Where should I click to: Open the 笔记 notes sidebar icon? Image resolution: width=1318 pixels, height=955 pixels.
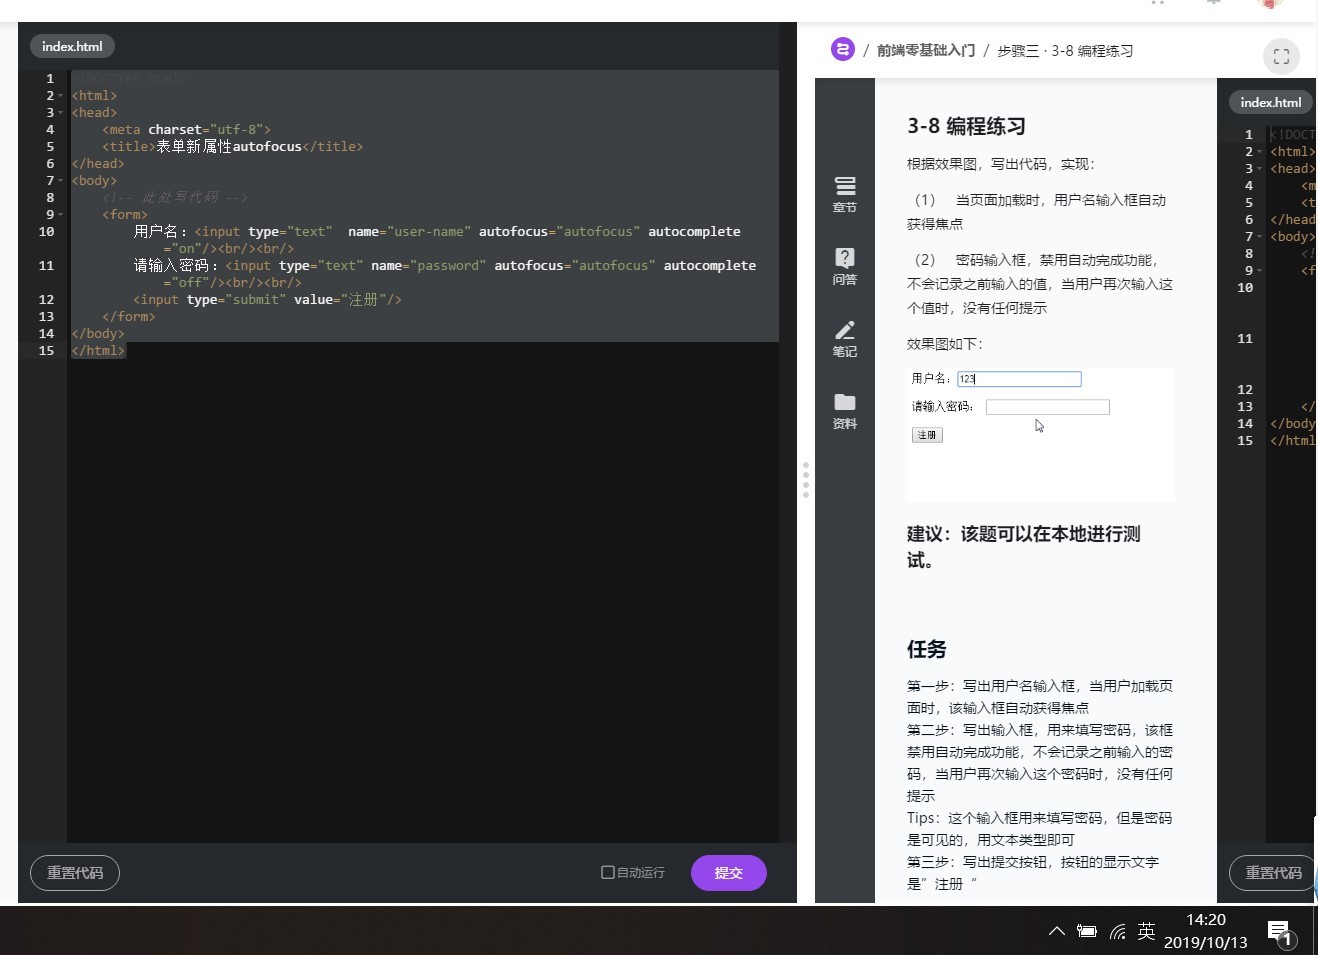(x=845, y=339)
